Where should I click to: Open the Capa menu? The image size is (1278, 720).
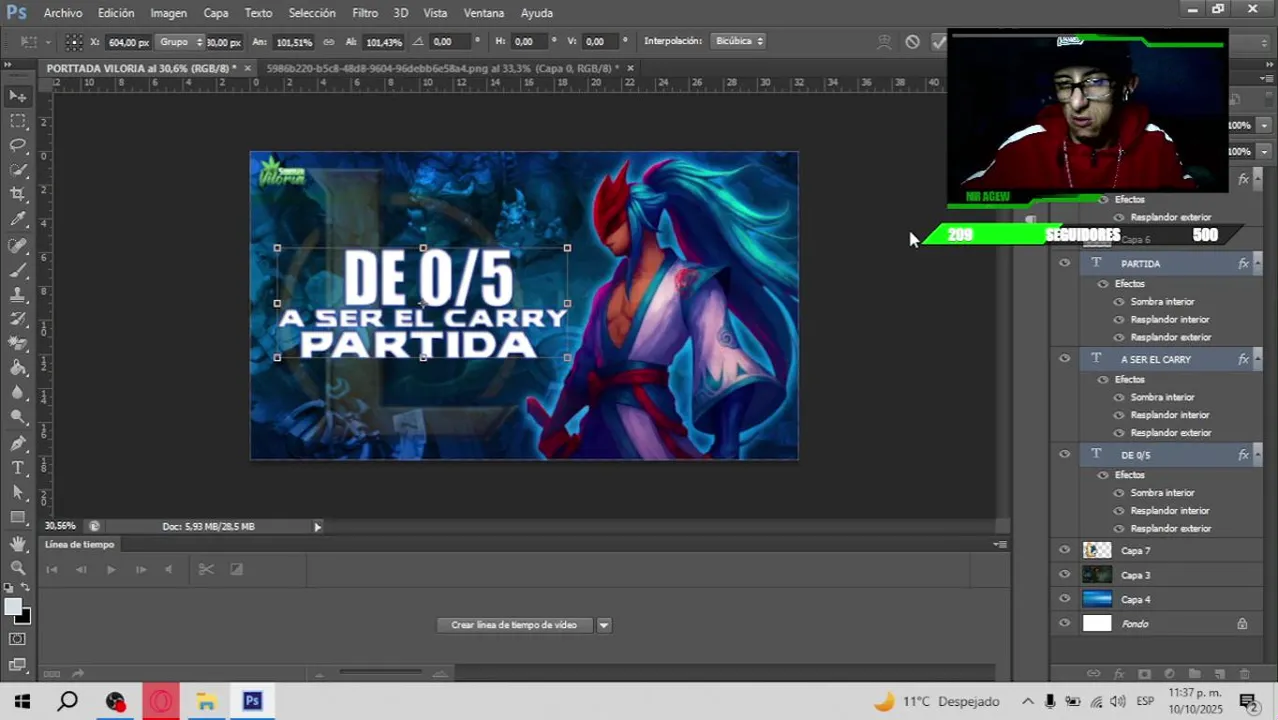click(x=216, y=13)
